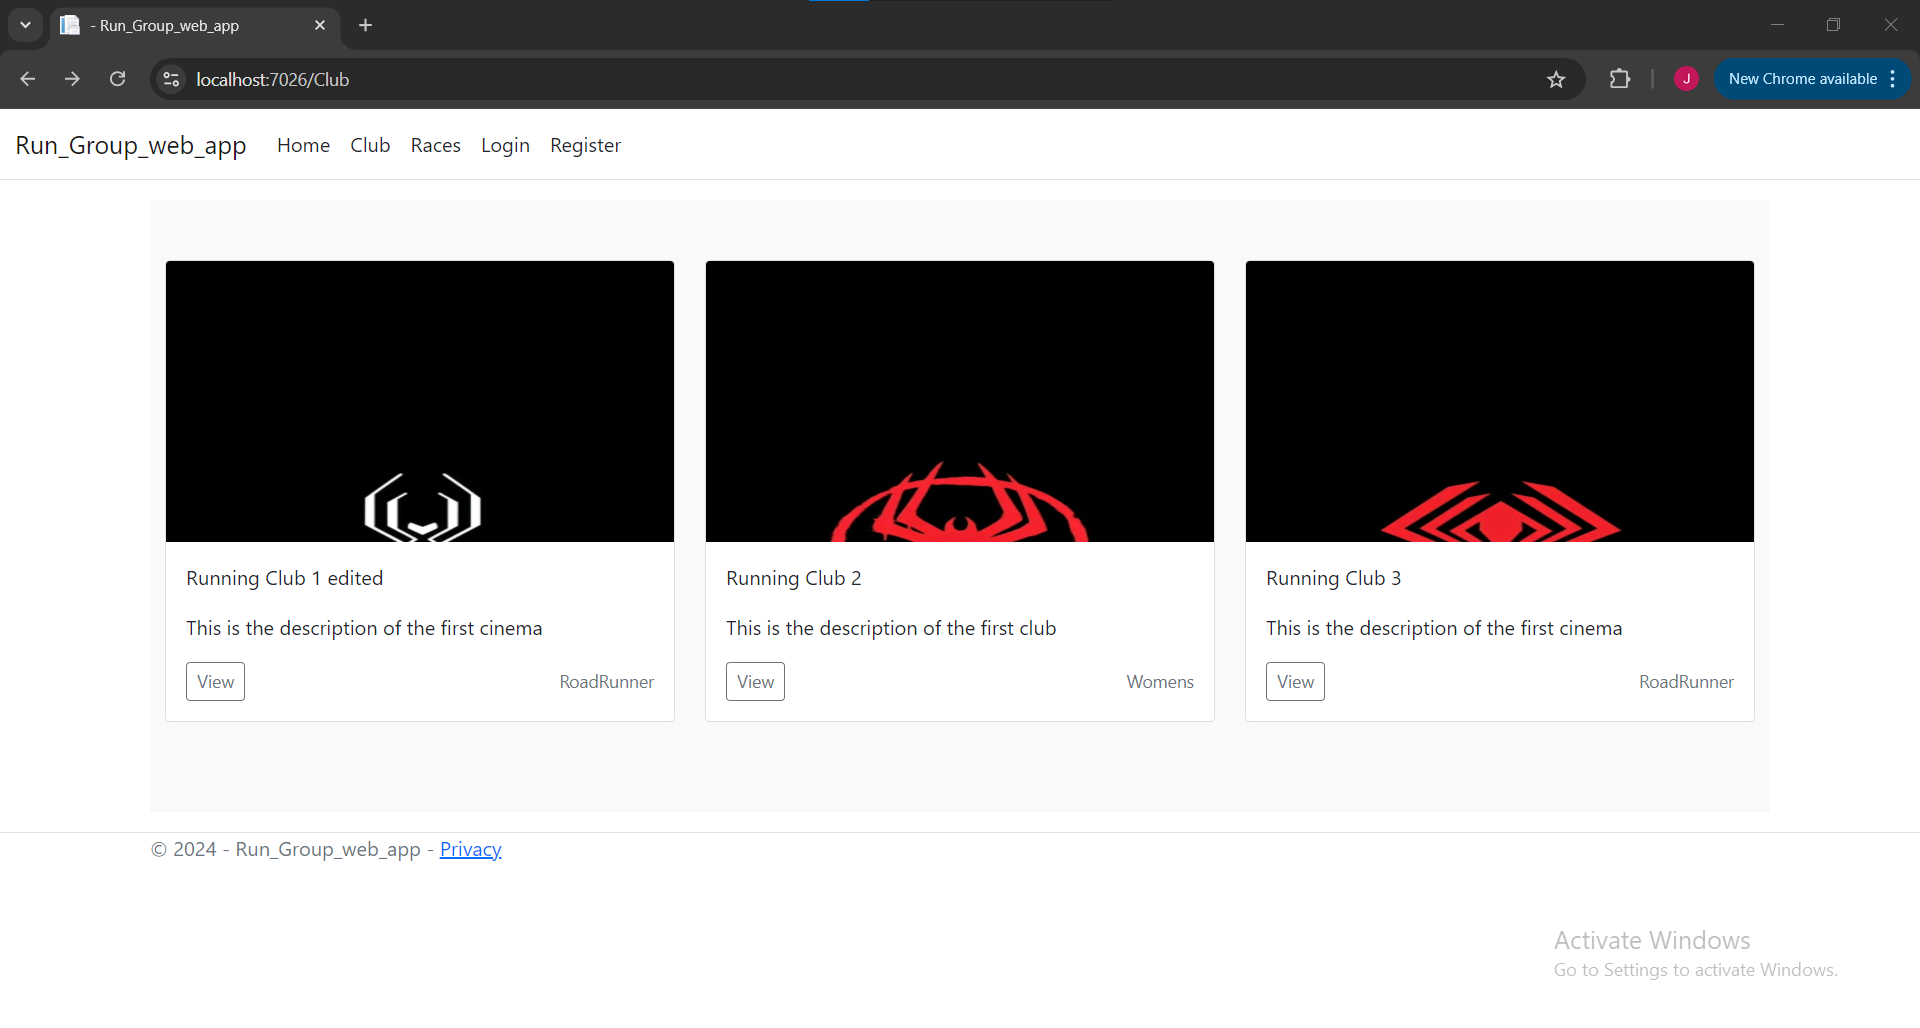
Task: Click the browser back arrow
Action: pos(28,79)
